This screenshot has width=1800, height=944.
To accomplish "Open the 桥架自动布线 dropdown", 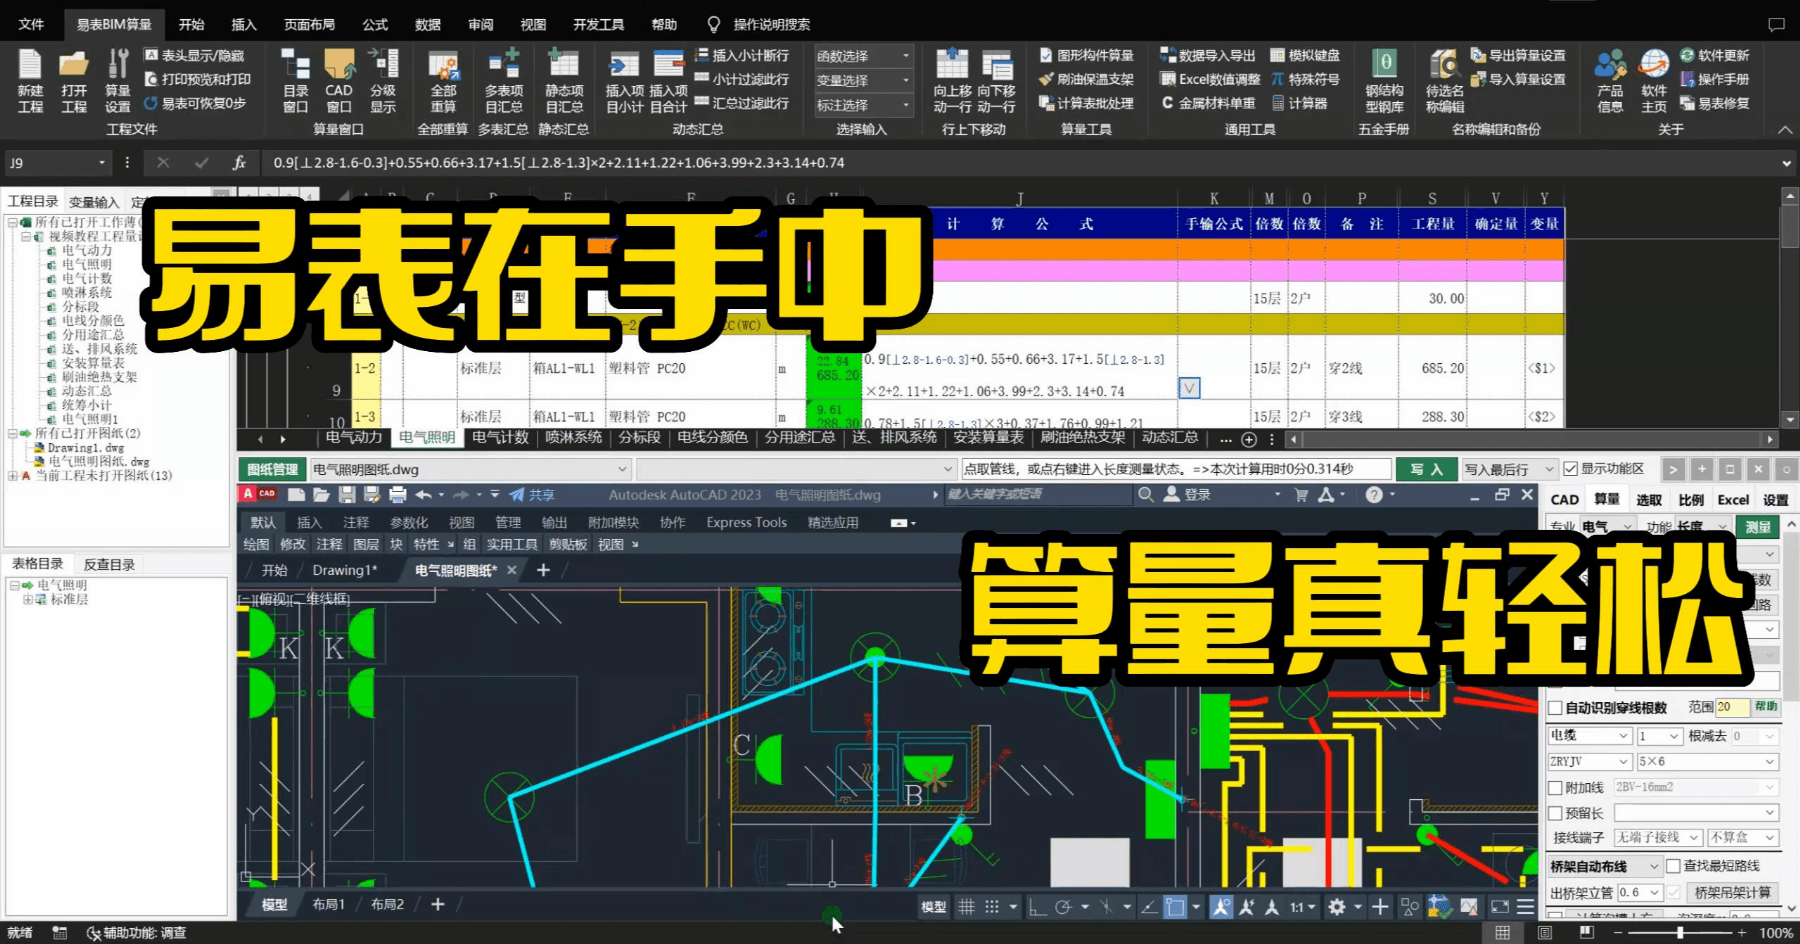I will point(1605,866).
